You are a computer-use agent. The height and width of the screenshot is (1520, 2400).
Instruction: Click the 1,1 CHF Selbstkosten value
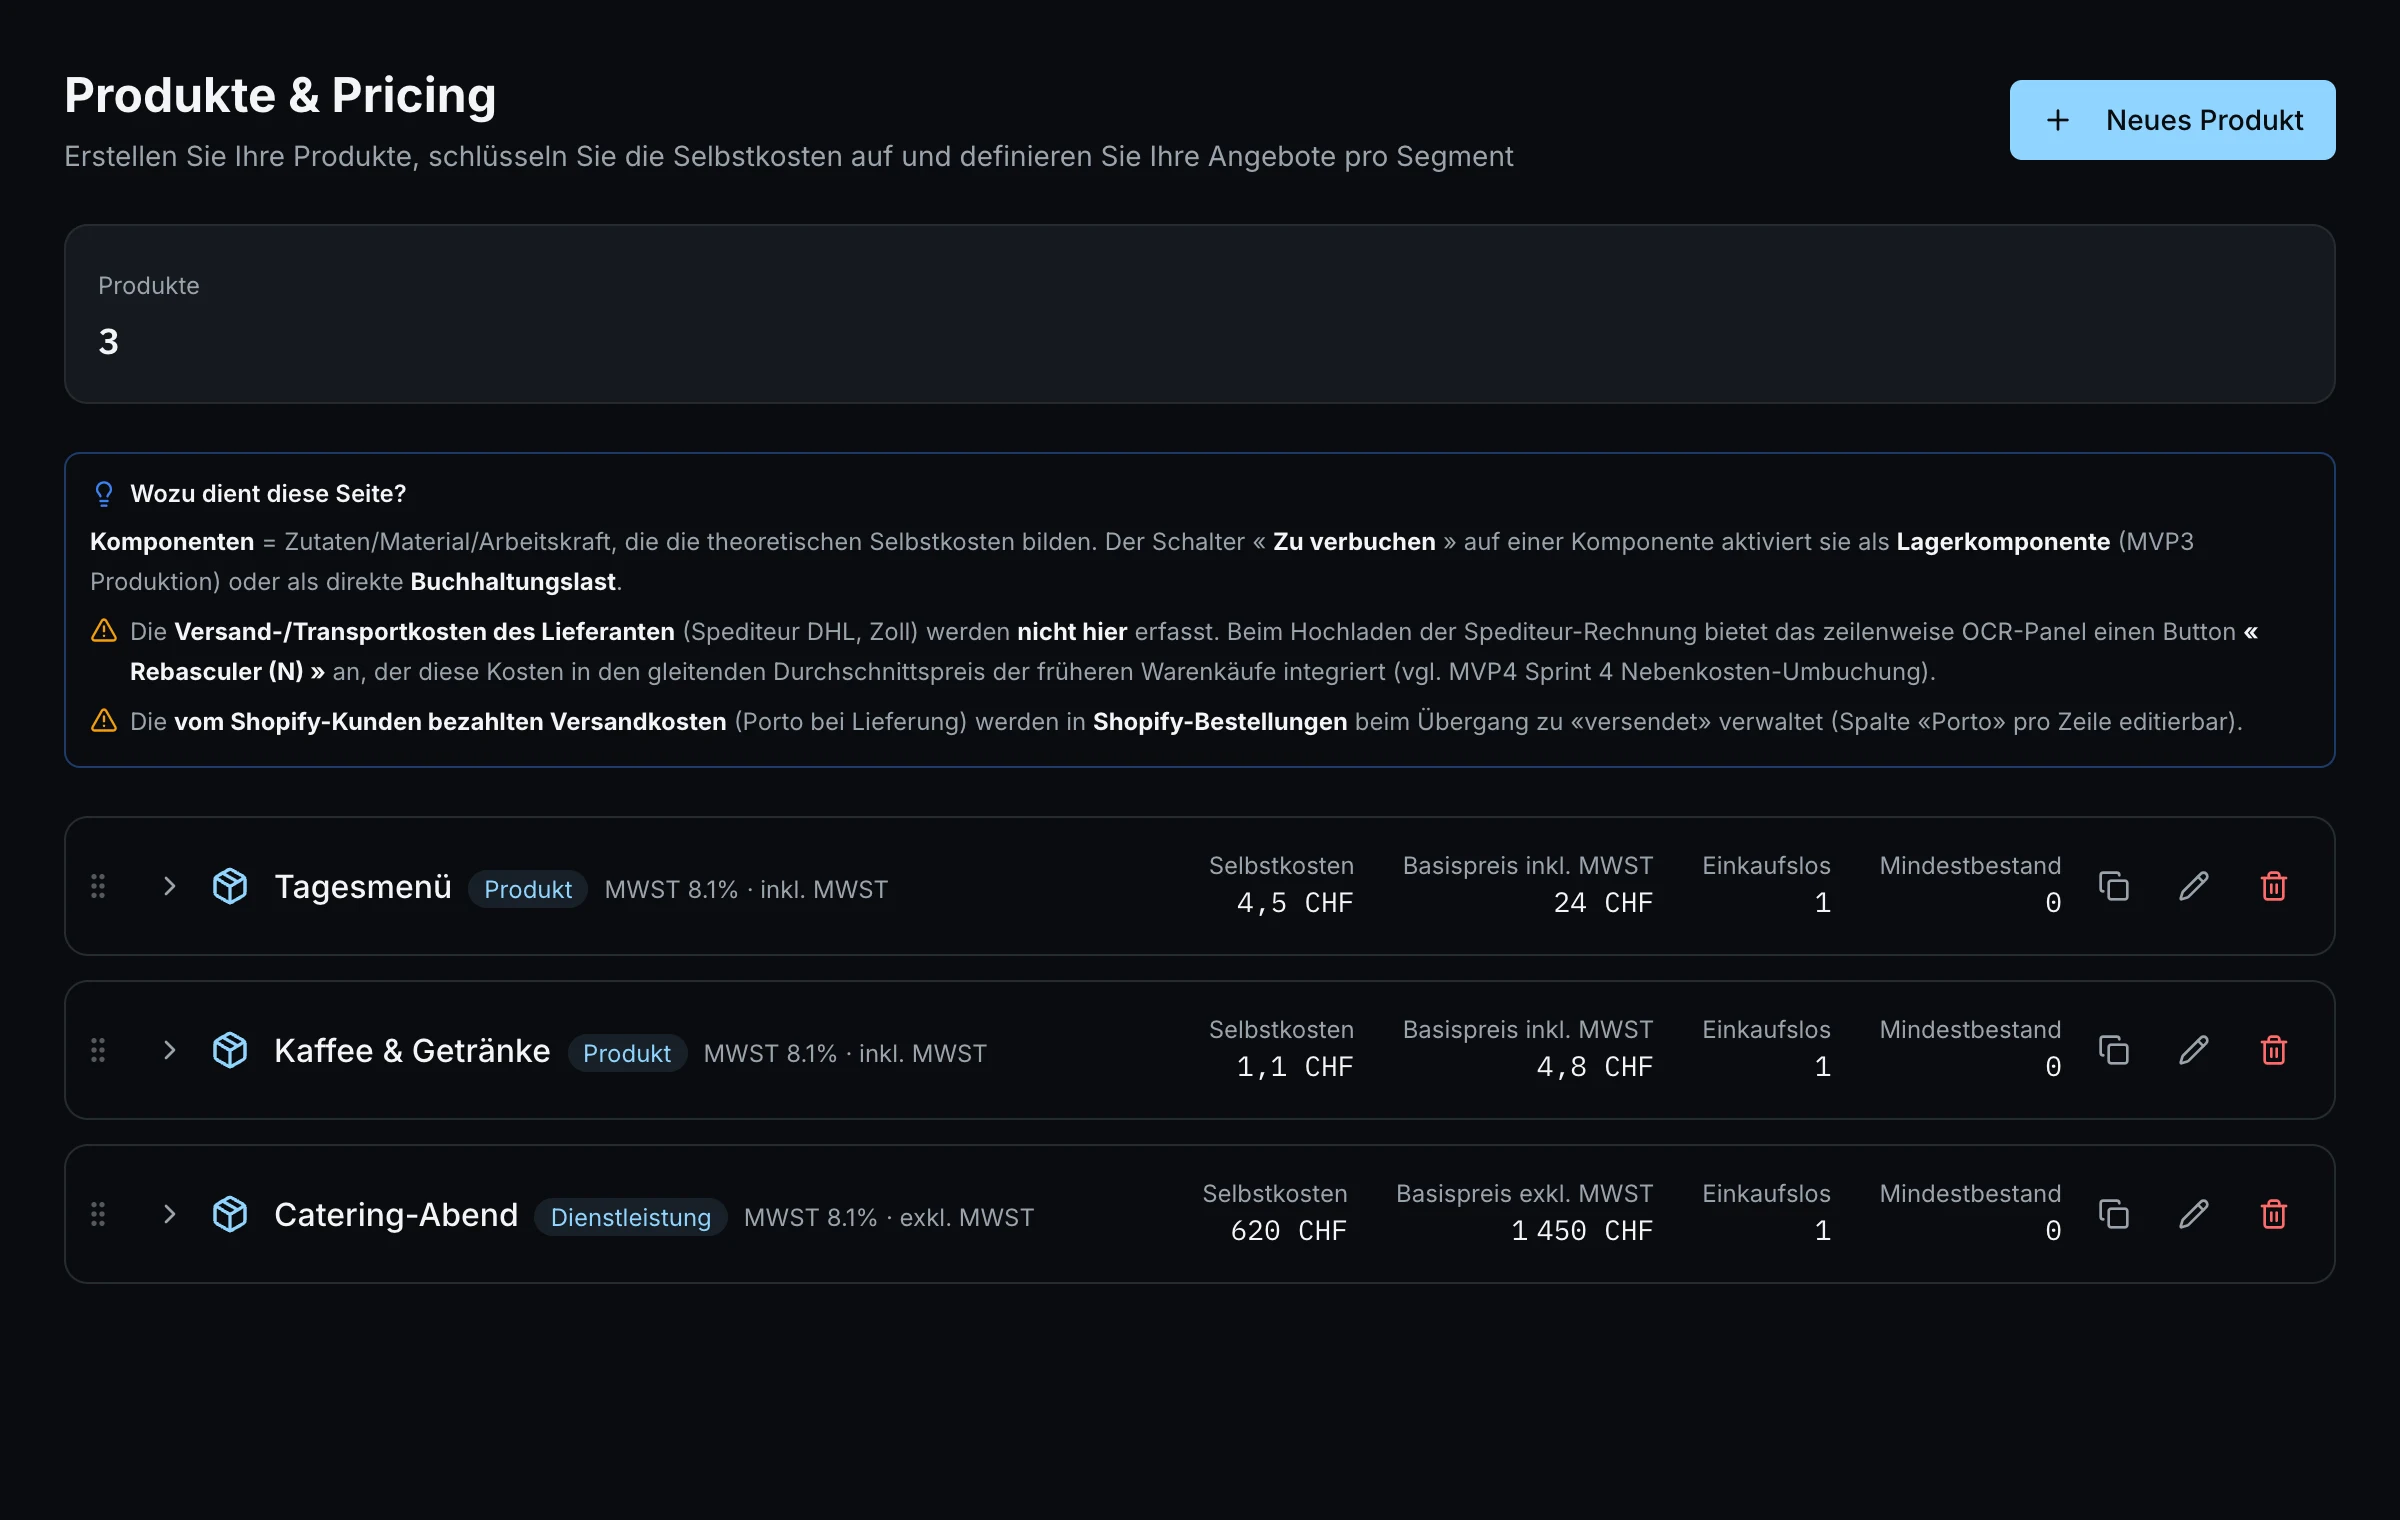(x=1295, y=1067)
